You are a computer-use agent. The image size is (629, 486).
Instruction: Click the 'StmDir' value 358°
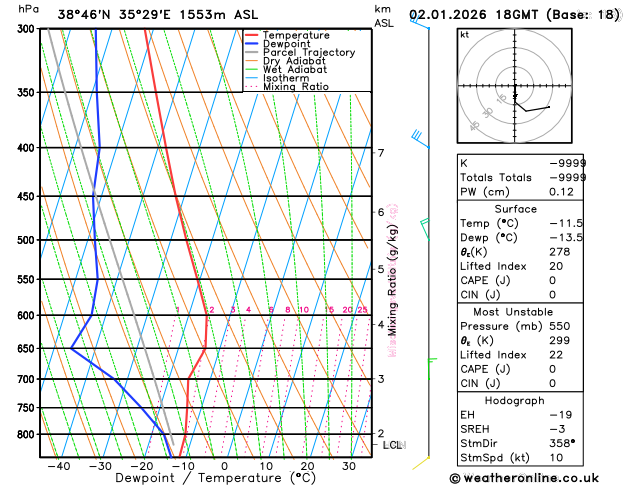562,443
